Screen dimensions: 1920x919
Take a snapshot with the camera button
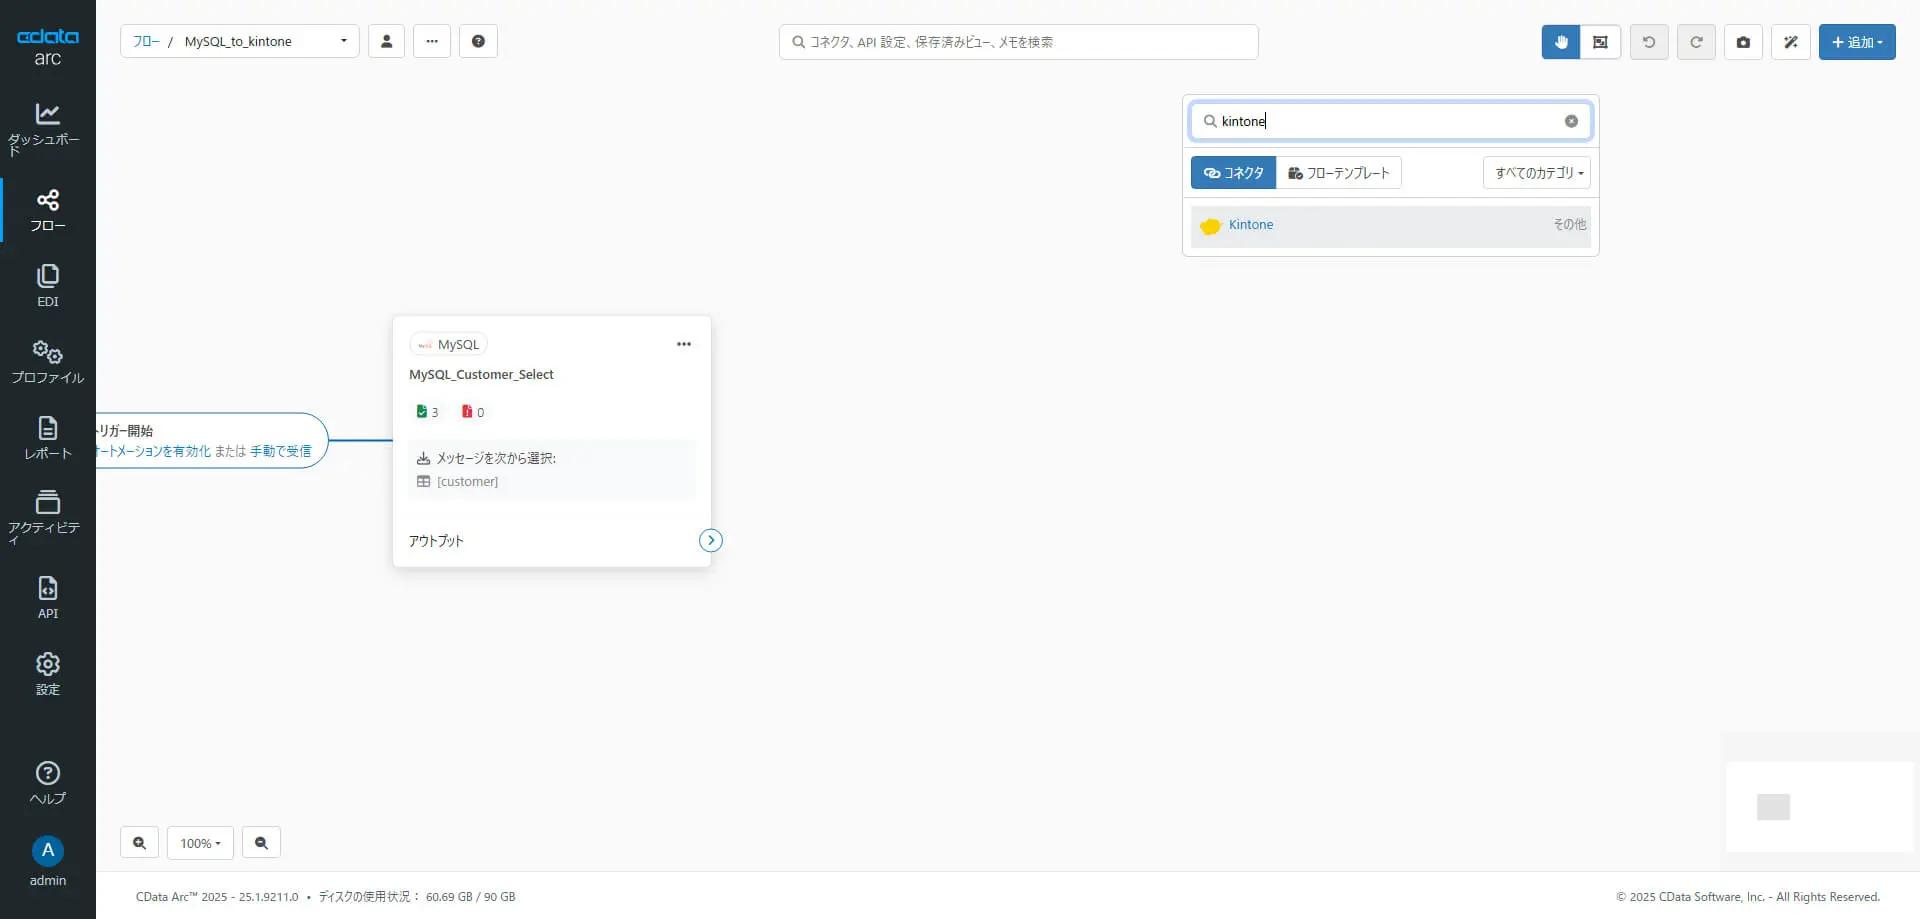pyautogui.click(x=1743, y=42)
